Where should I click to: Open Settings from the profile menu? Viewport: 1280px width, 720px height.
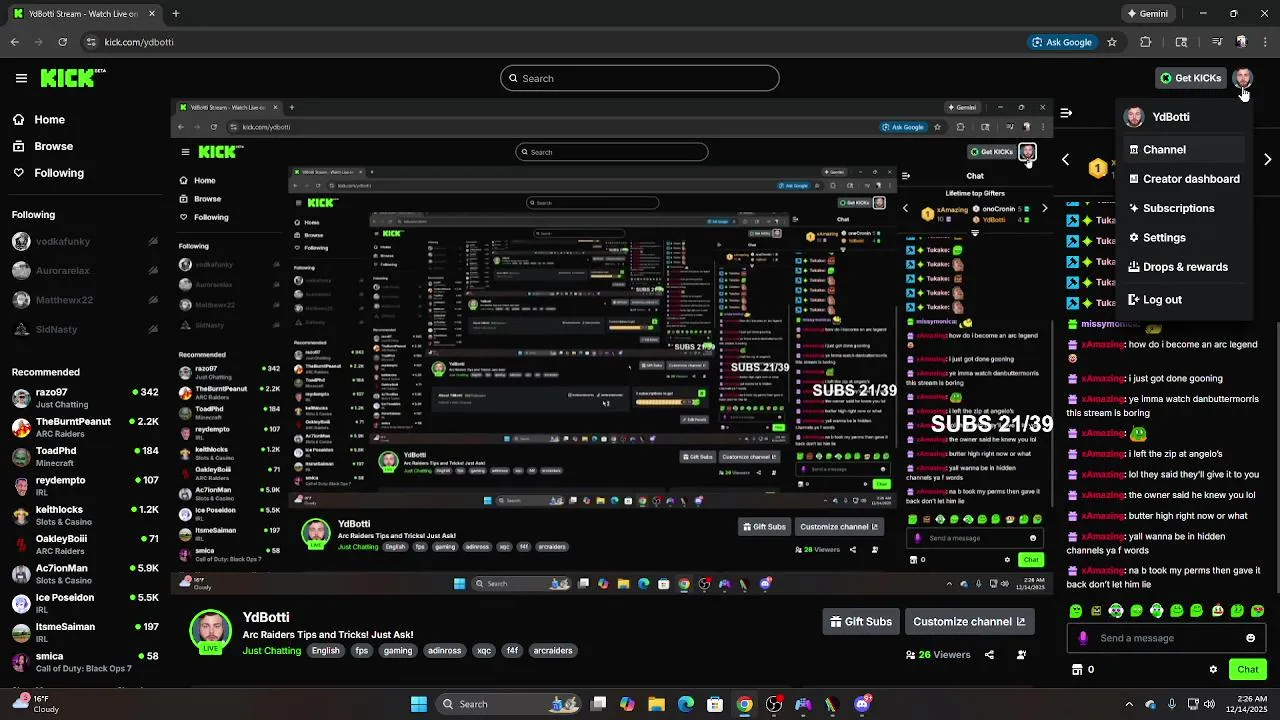(1185, 238)
